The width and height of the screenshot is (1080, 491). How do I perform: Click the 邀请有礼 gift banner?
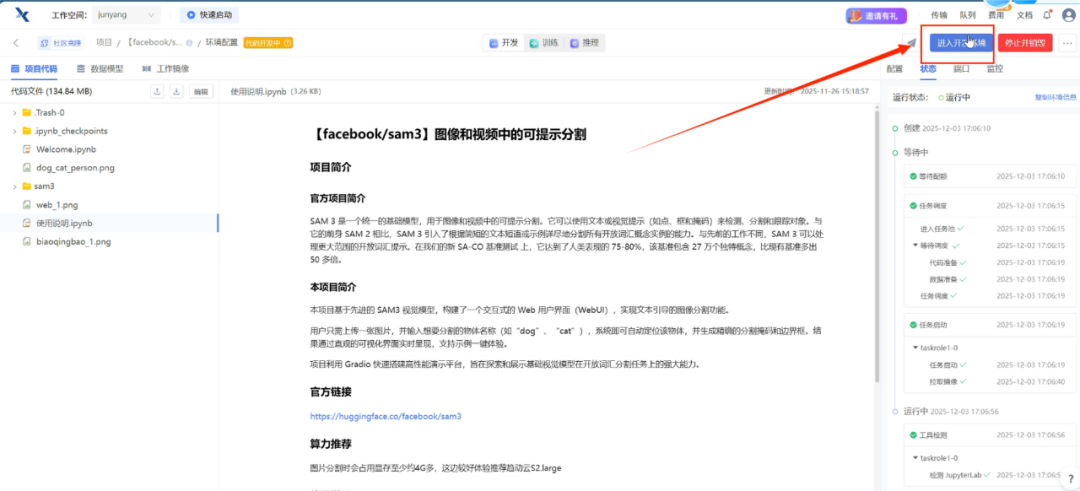click(876, 14)
